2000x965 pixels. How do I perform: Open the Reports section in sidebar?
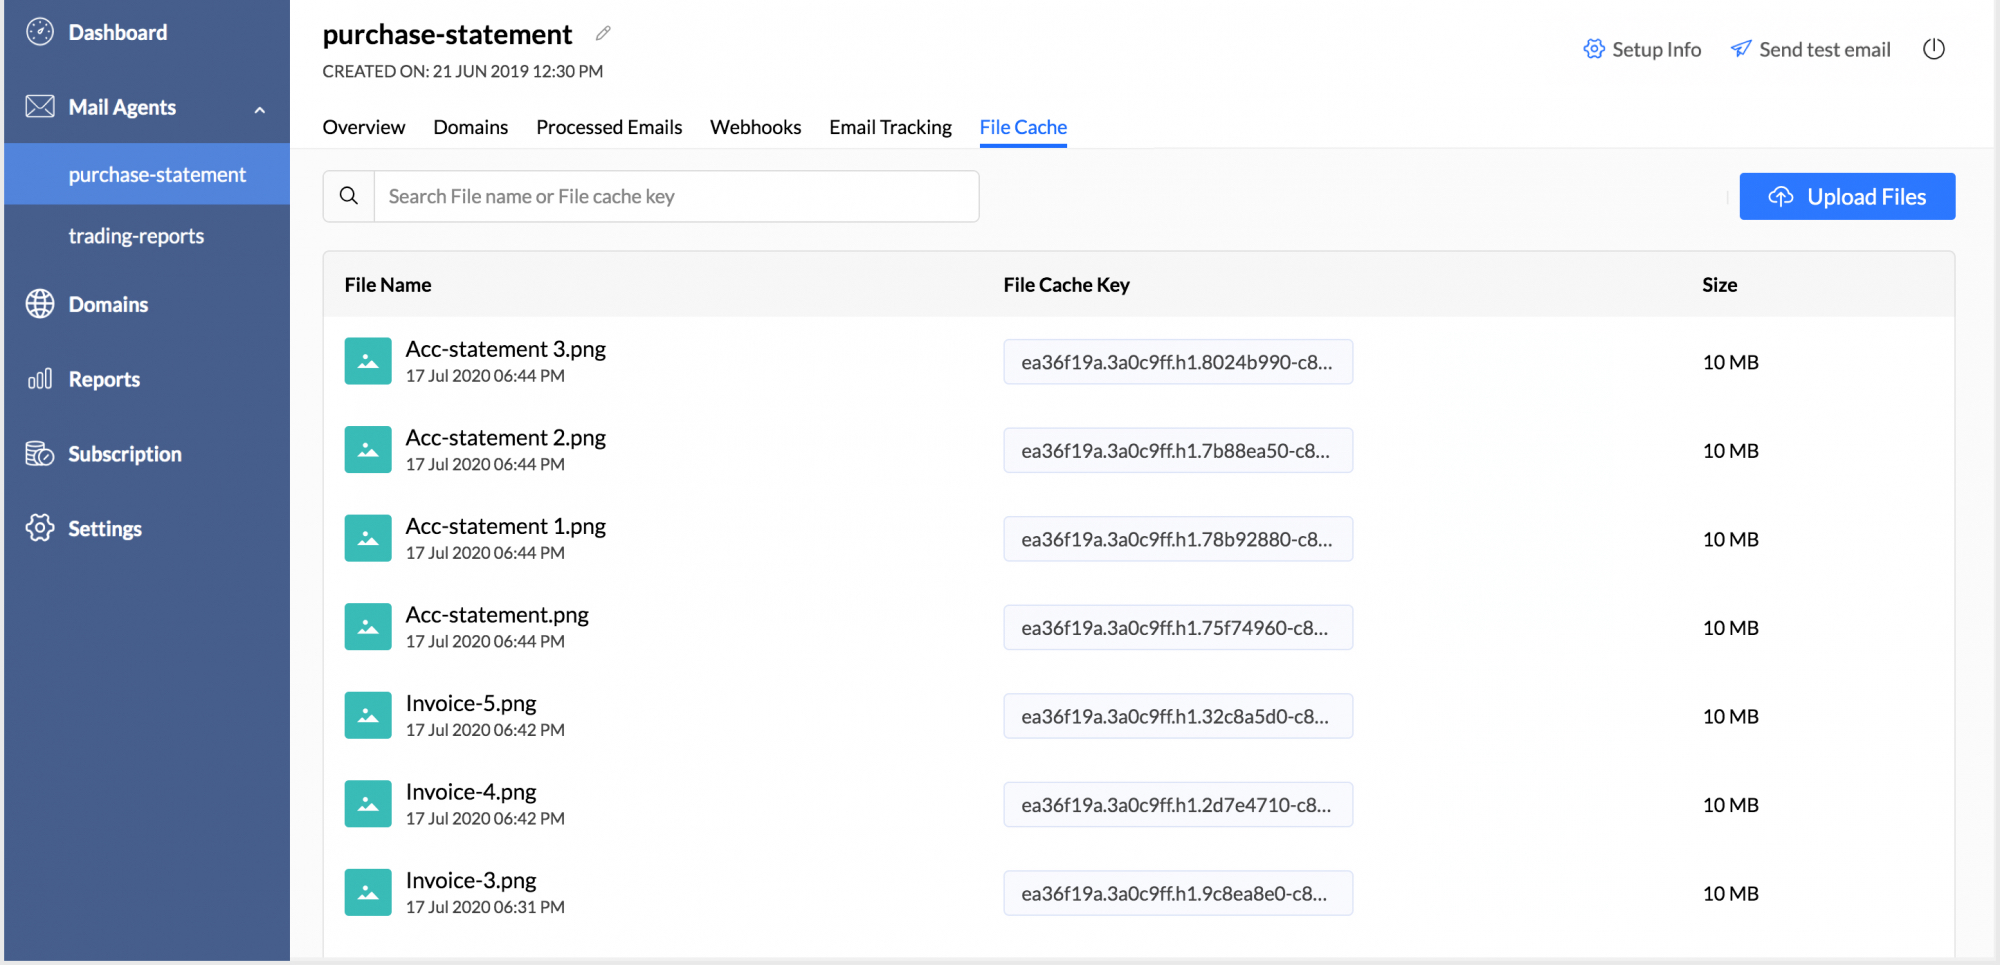(103, 379)
